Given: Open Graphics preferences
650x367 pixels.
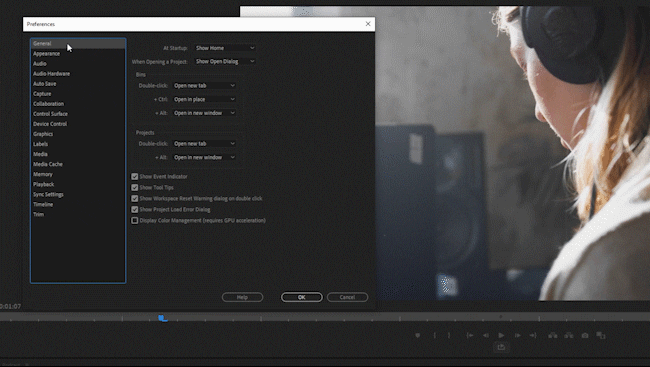Looking at the screenshot, I should coord(78,134).
